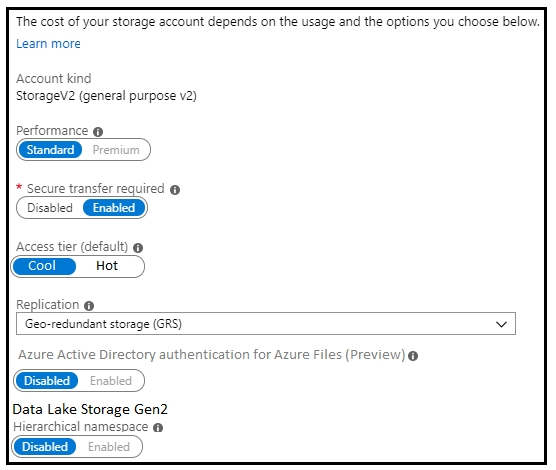Choose the Hot access tier

click(x=107, y=266)
